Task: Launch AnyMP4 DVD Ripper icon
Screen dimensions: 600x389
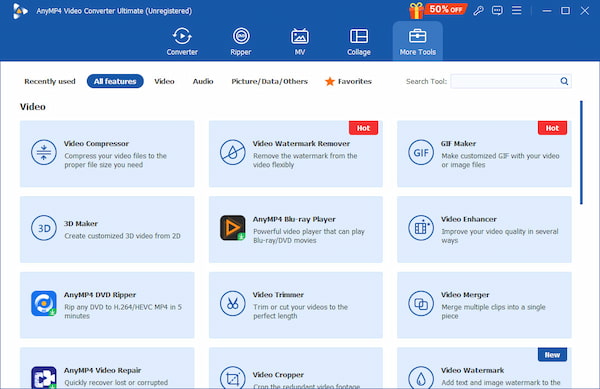Action: (x=44, y=303)
